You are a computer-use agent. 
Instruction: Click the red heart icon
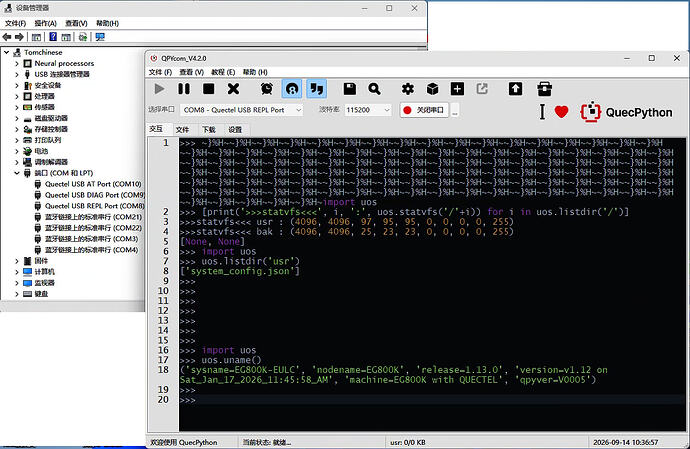[x=561, y=112]
